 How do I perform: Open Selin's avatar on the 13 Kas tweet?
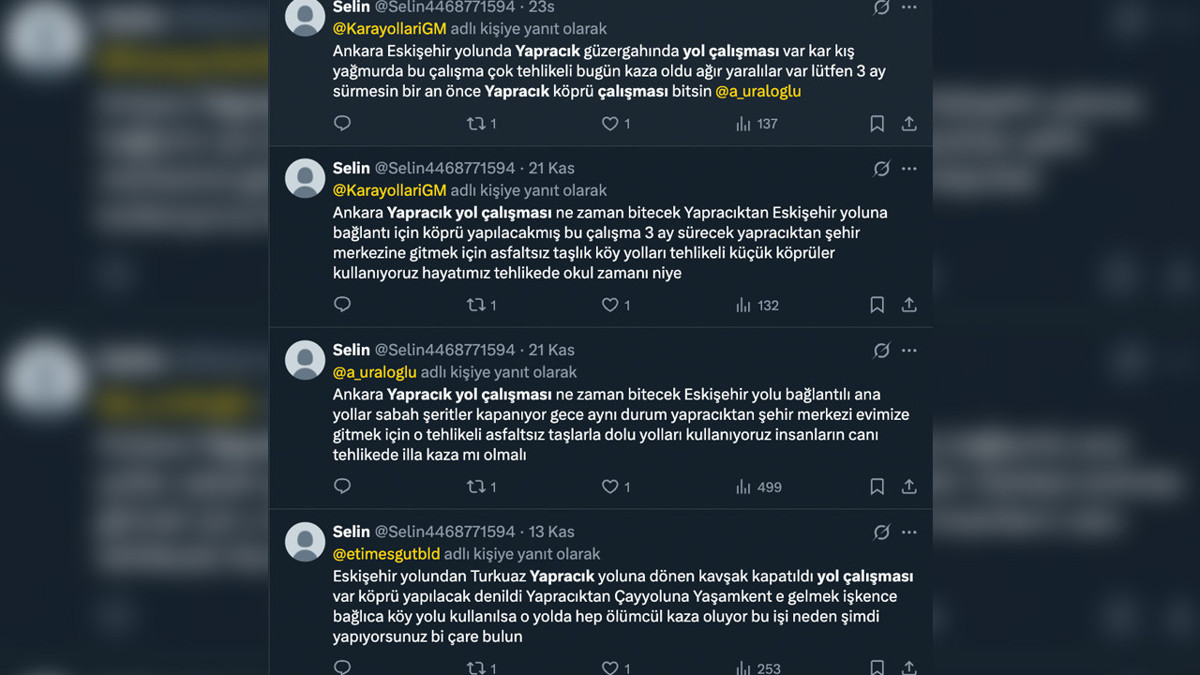click(305, 542)
